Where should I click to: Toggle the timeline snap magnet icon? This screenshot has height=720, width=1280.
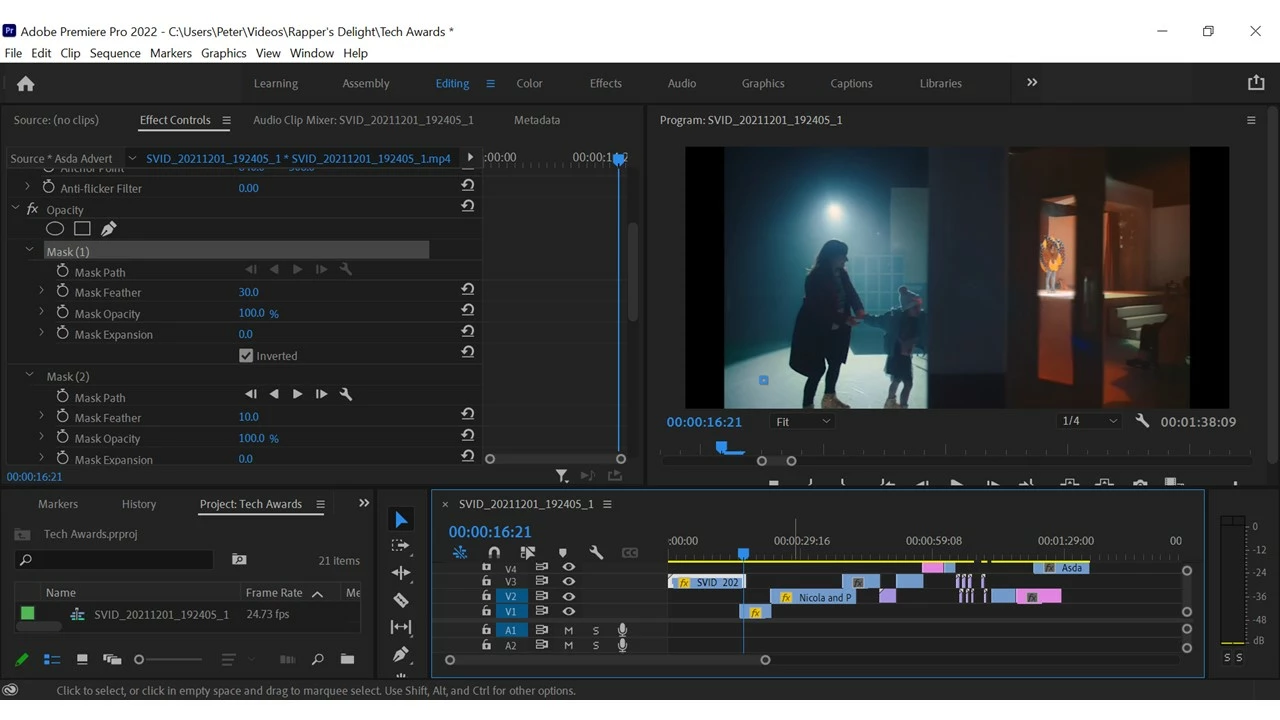tap(494, 552)
